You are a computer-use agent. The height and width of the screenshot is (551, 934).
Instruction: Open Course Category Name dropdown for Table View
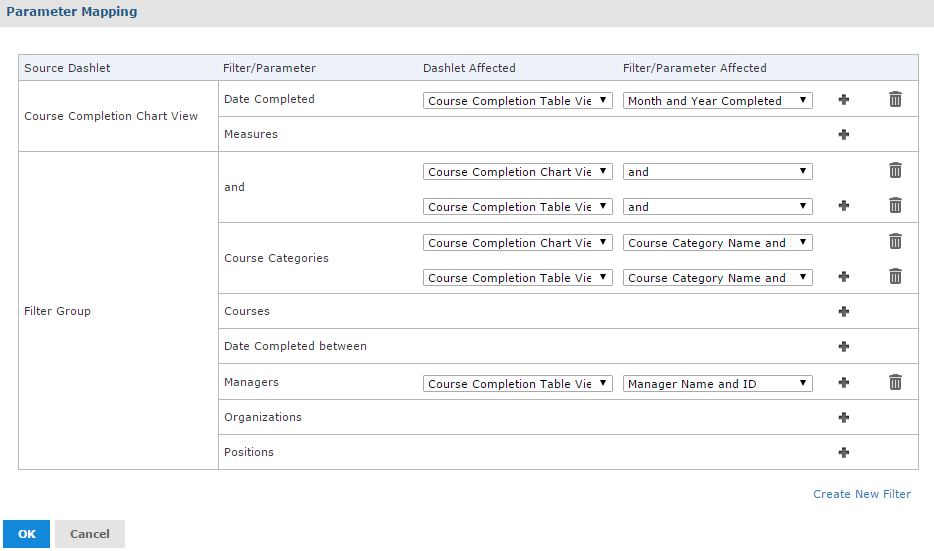718,278
